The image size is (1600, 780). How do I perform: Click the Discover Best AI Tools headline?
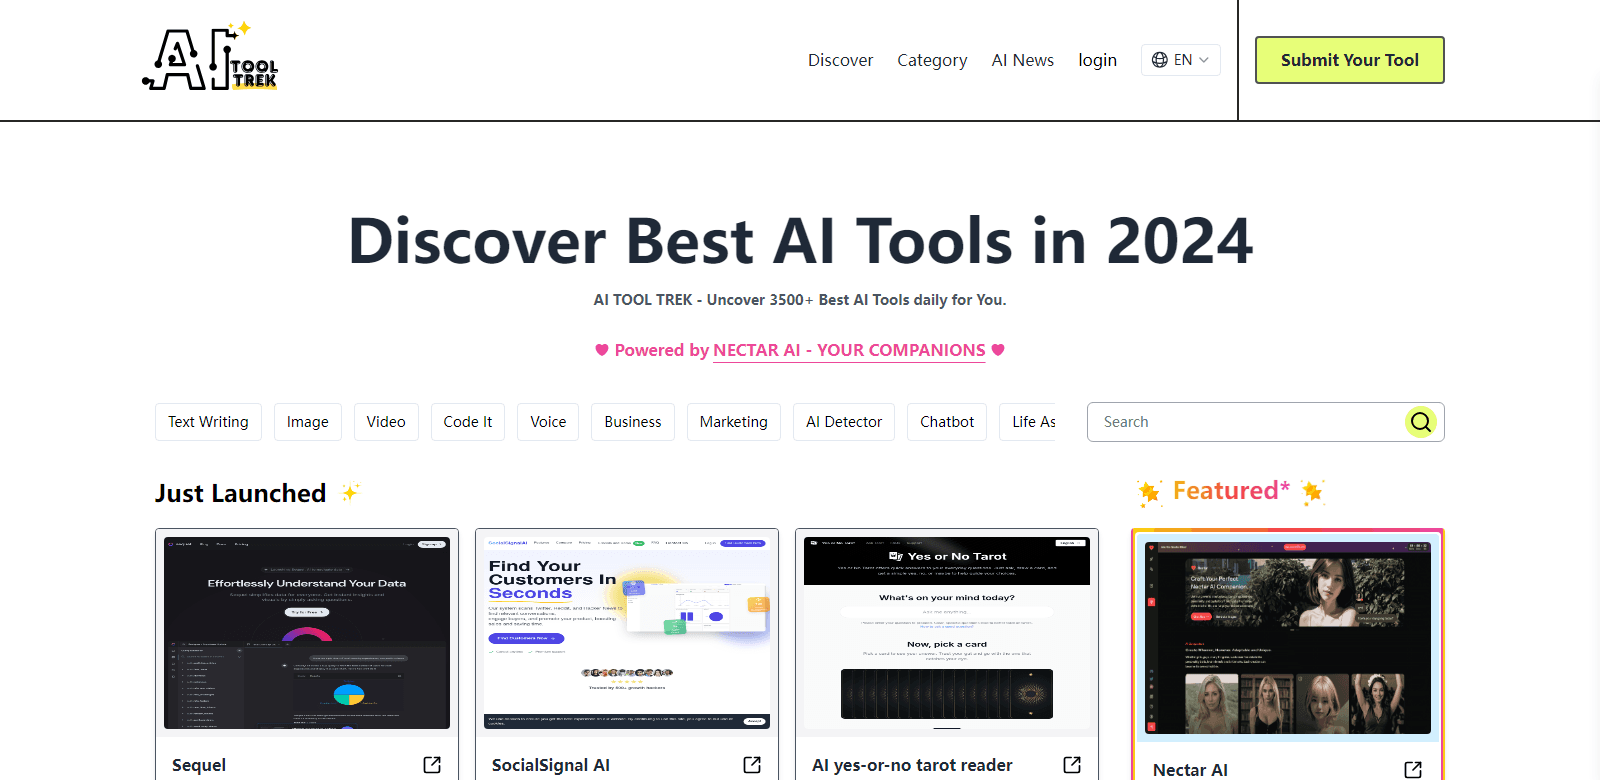point(800,241)
